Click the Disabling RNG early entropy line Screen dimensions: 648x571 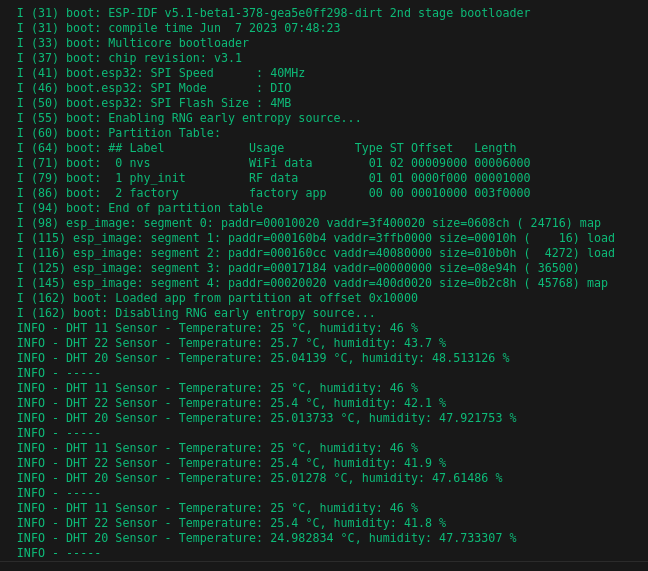click(x=196, y=313)
